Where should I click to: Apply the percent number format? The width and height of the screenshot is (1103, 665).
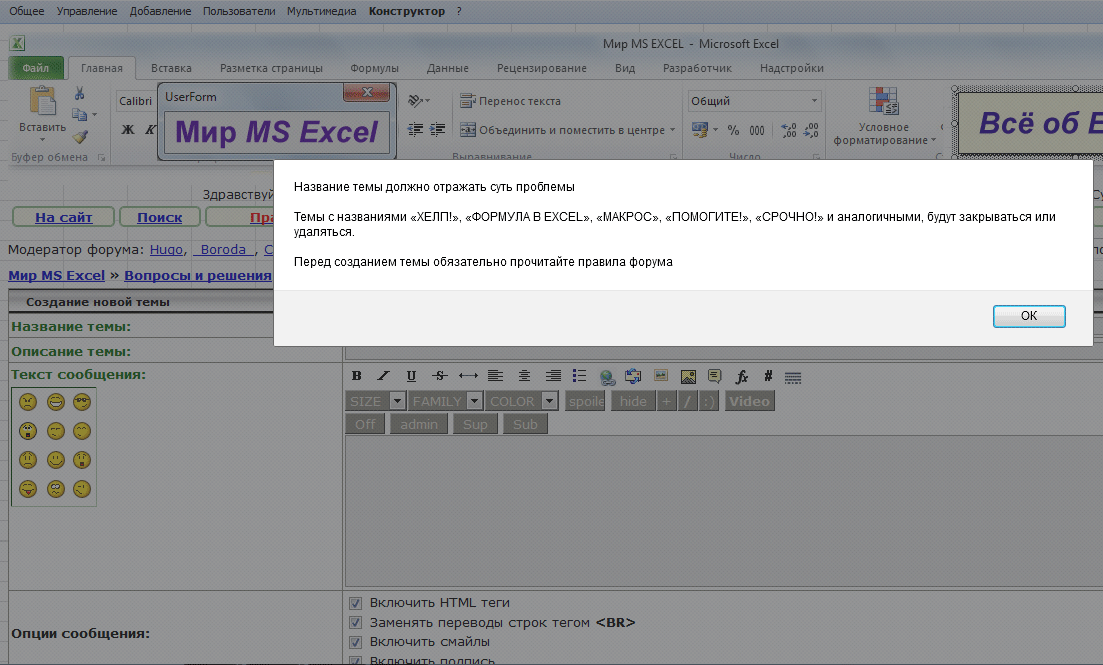coord(733,130)
